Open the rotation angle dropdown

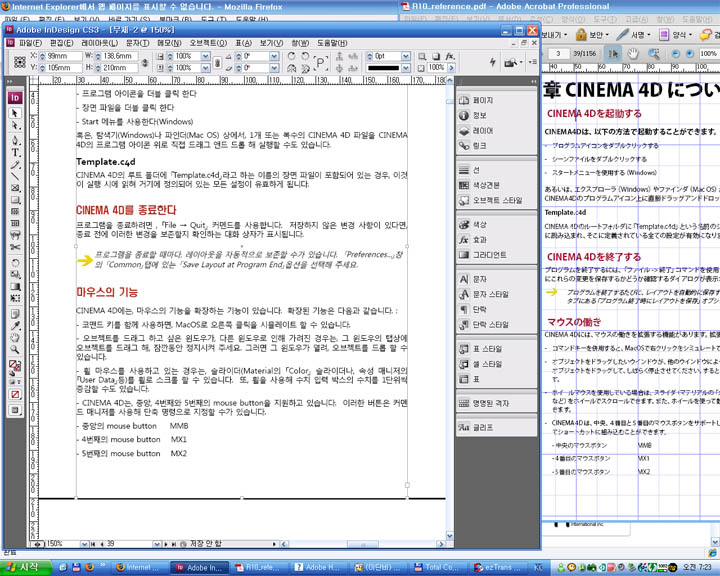pos(274,56)
